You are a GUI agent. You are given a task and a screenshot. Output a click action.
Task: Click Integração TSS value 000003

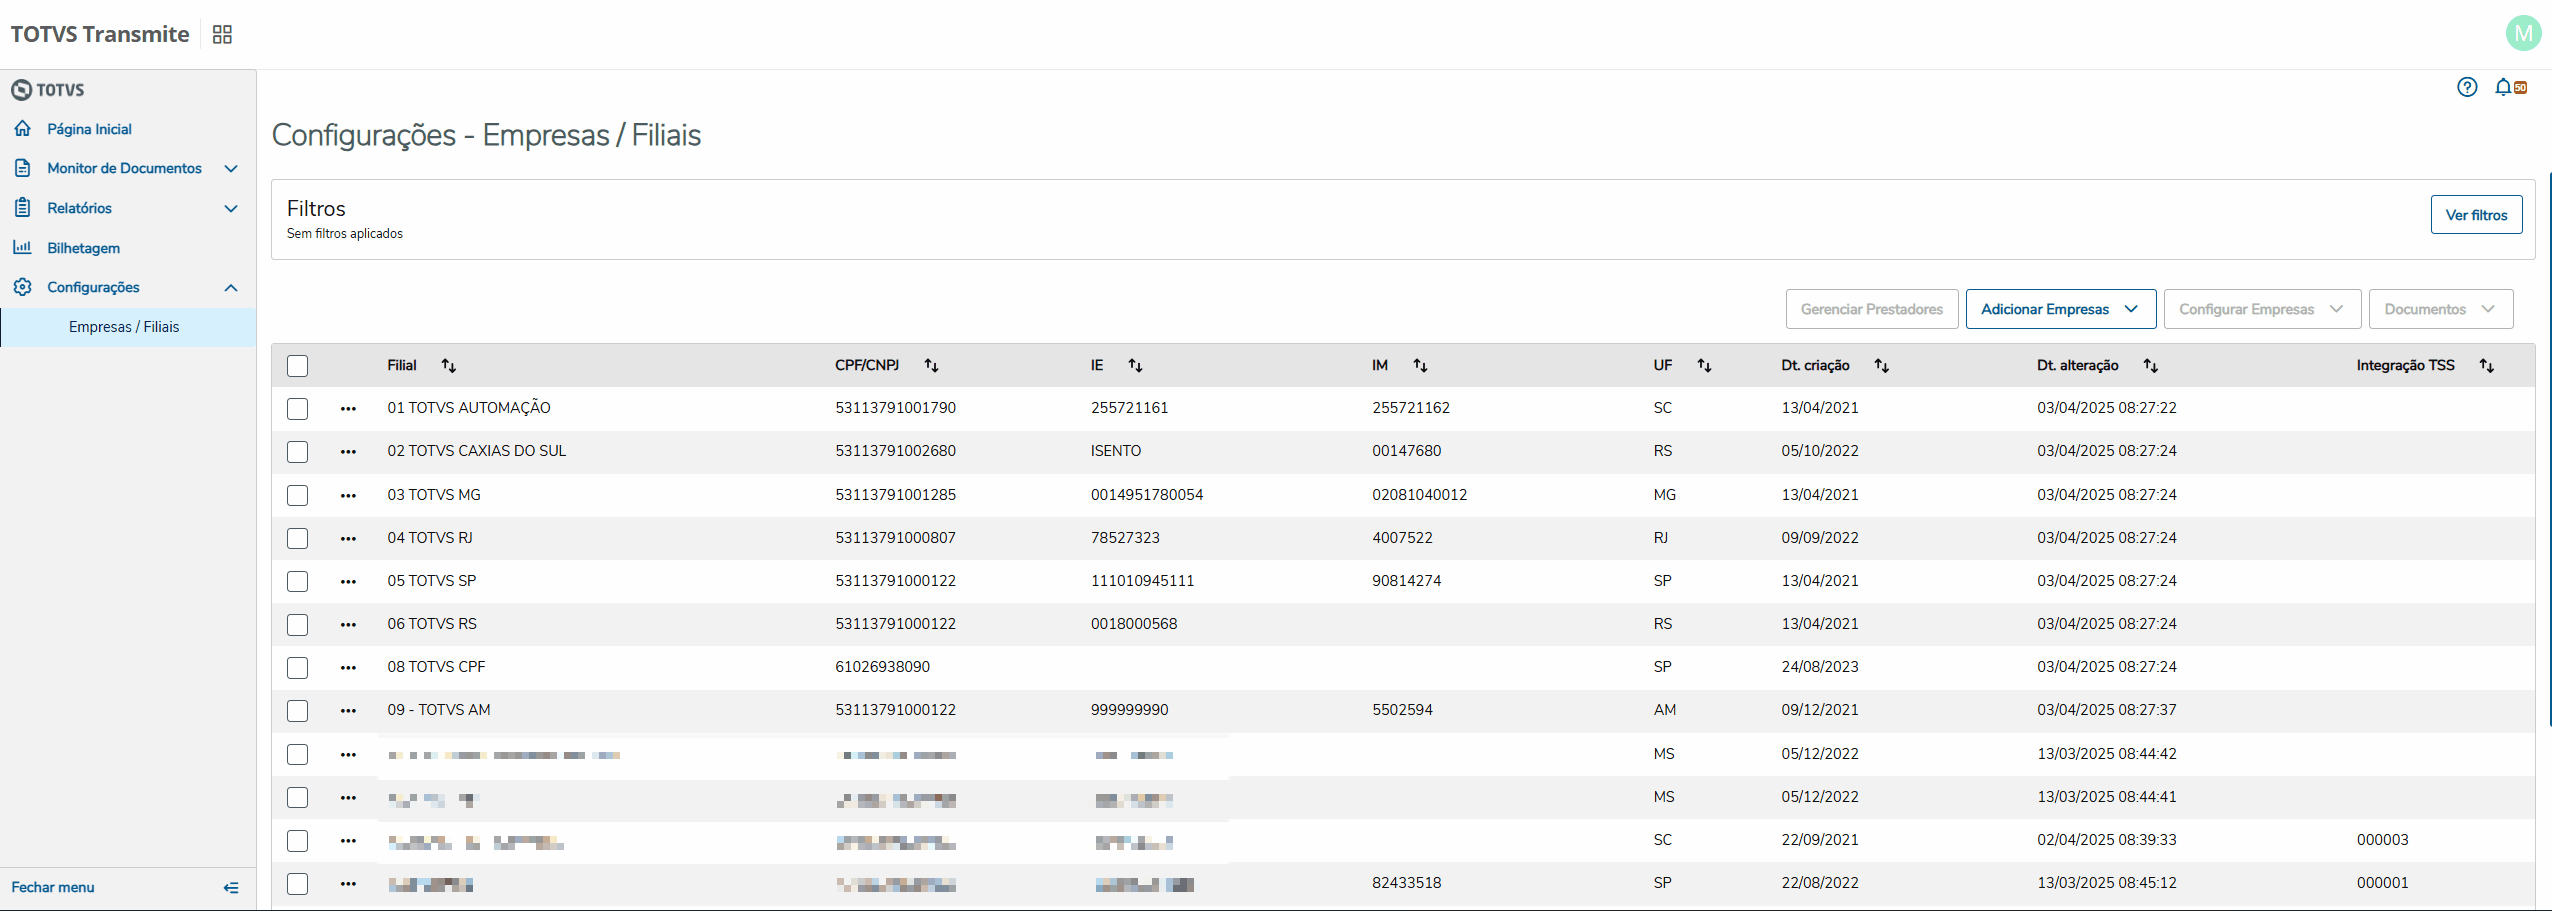pyautogui.click(x=2382, y=840)
